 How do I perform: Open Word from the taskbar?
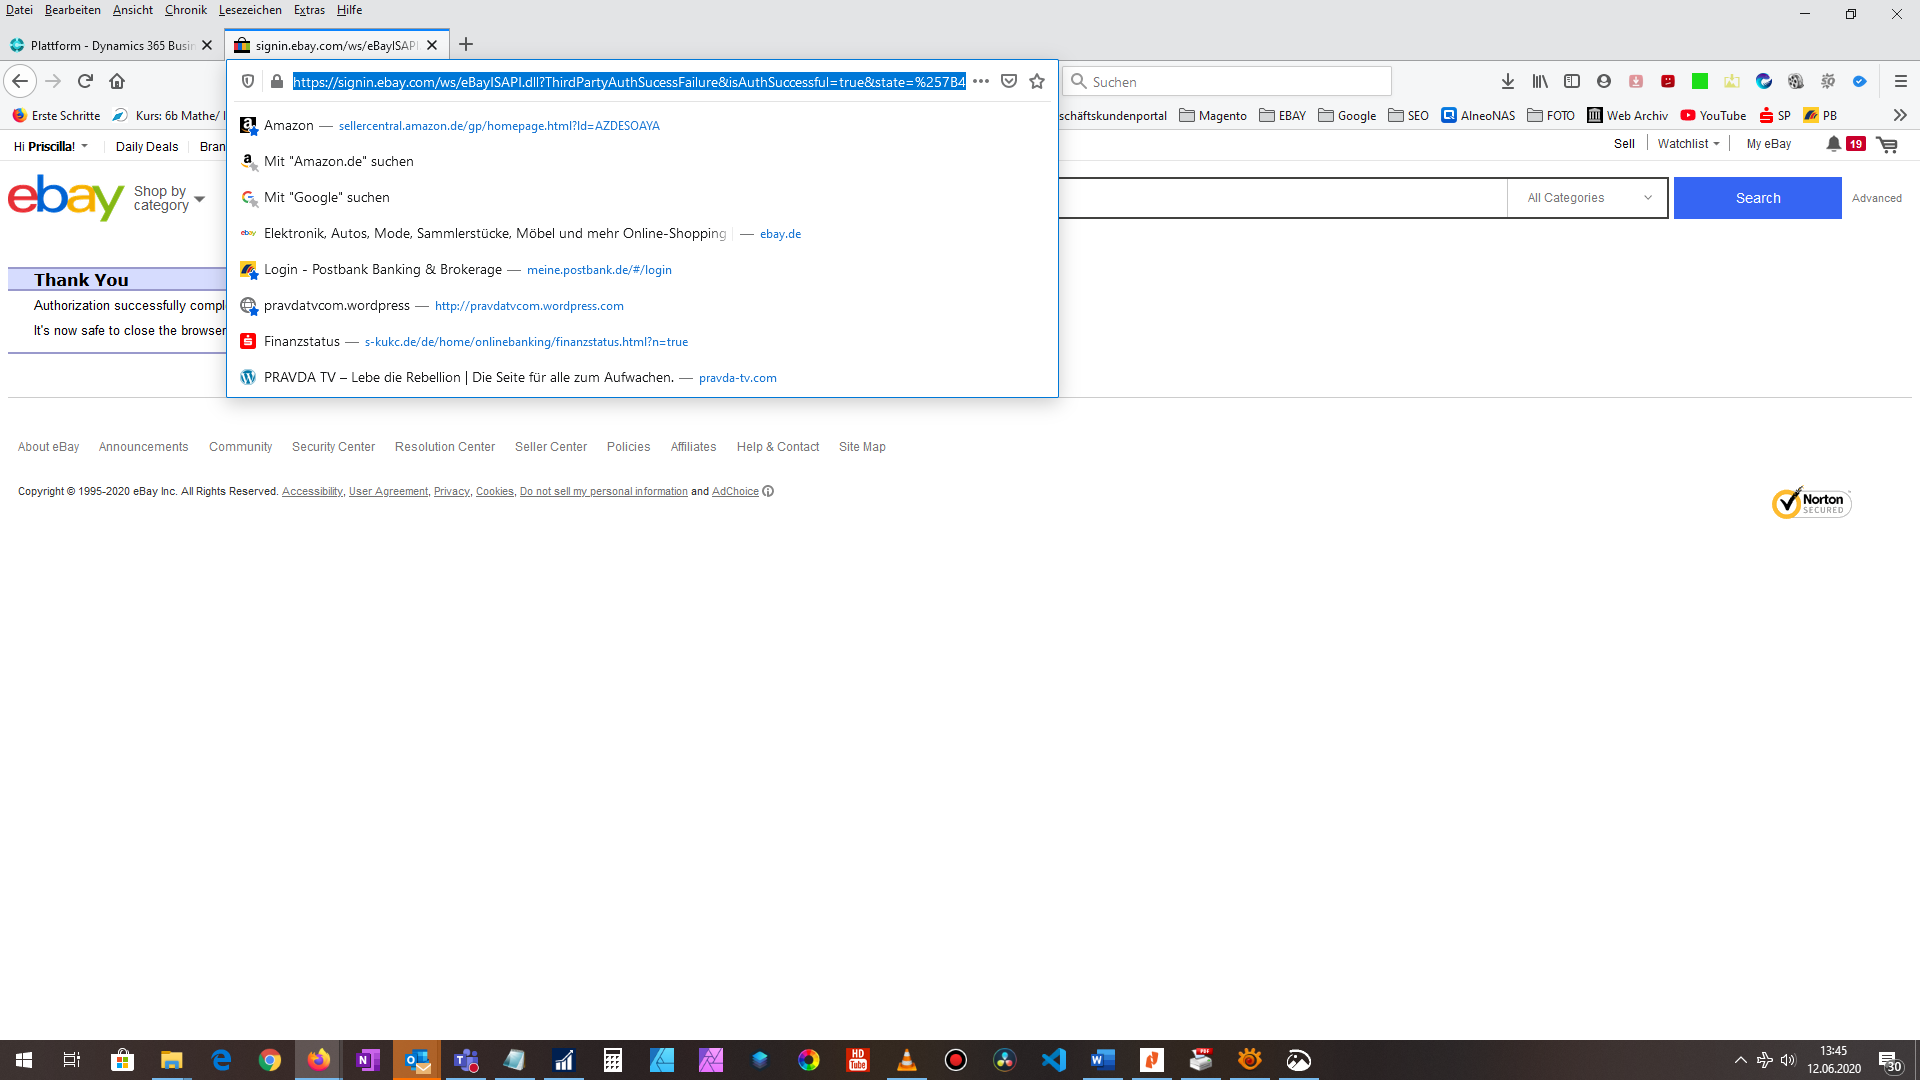pos(1103,1060)
